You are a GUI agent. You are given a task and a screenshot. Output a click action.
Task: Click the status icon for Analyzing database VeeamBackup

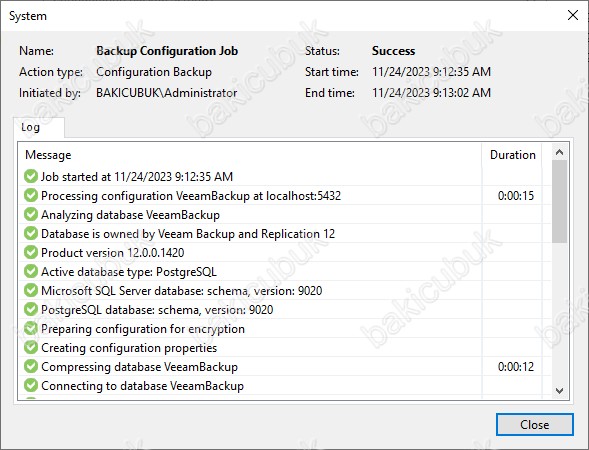click(x=31, y=214)
